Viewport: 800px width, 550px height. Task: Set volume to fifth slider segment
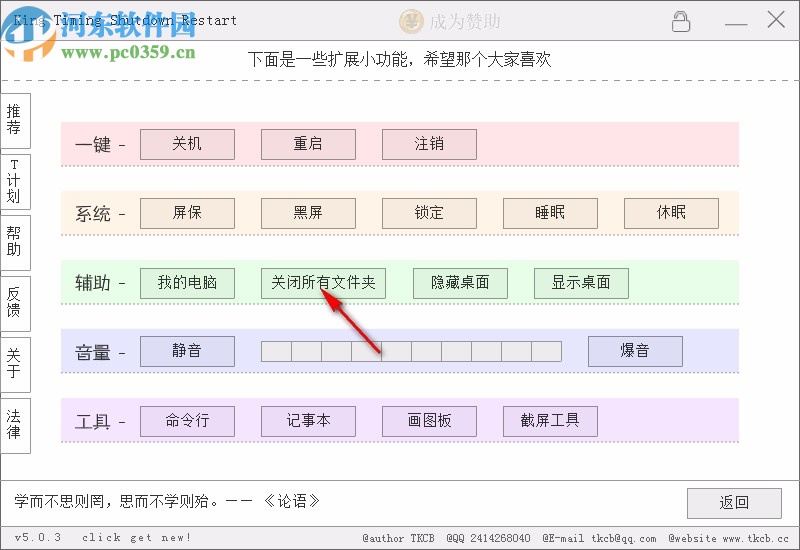[396, 352]
